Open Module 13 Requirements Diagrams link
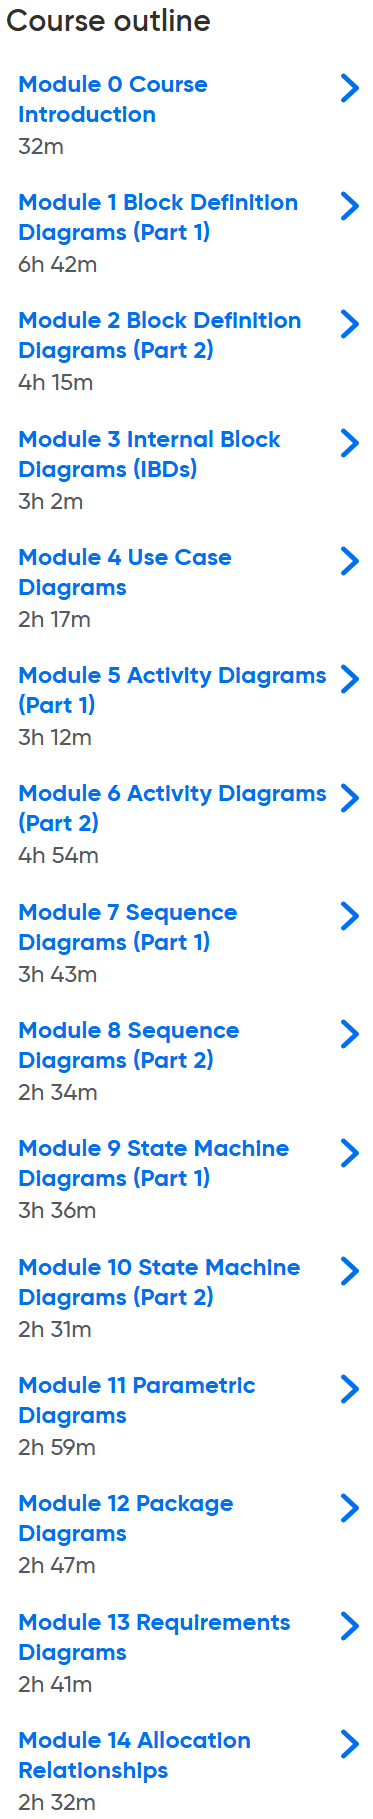This screenshot has width=373, height=1819. tap(154, 1637)
